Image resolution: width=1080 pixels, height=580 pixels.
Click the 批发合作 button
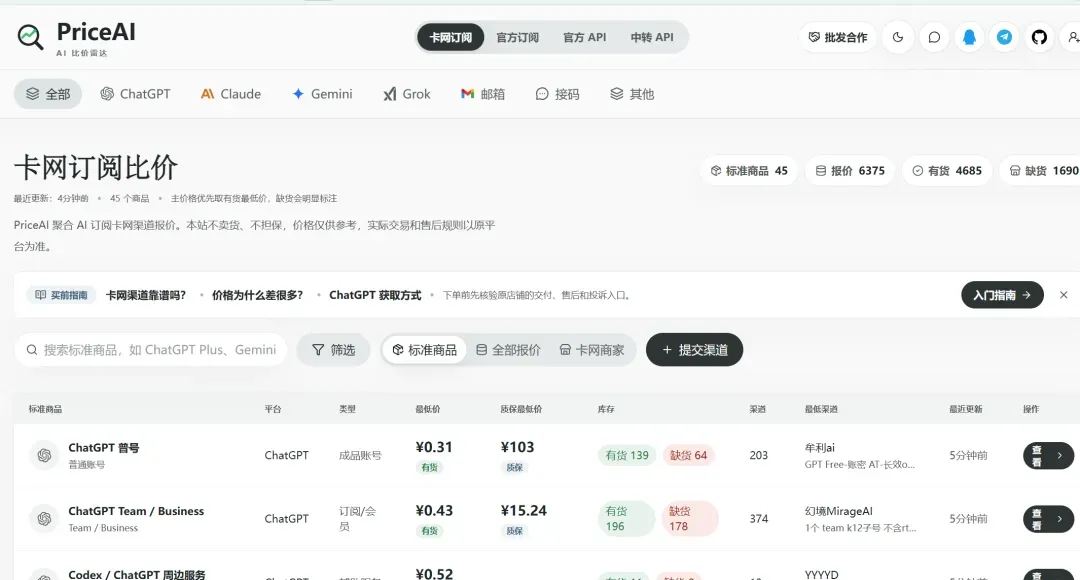coord(838,37)
